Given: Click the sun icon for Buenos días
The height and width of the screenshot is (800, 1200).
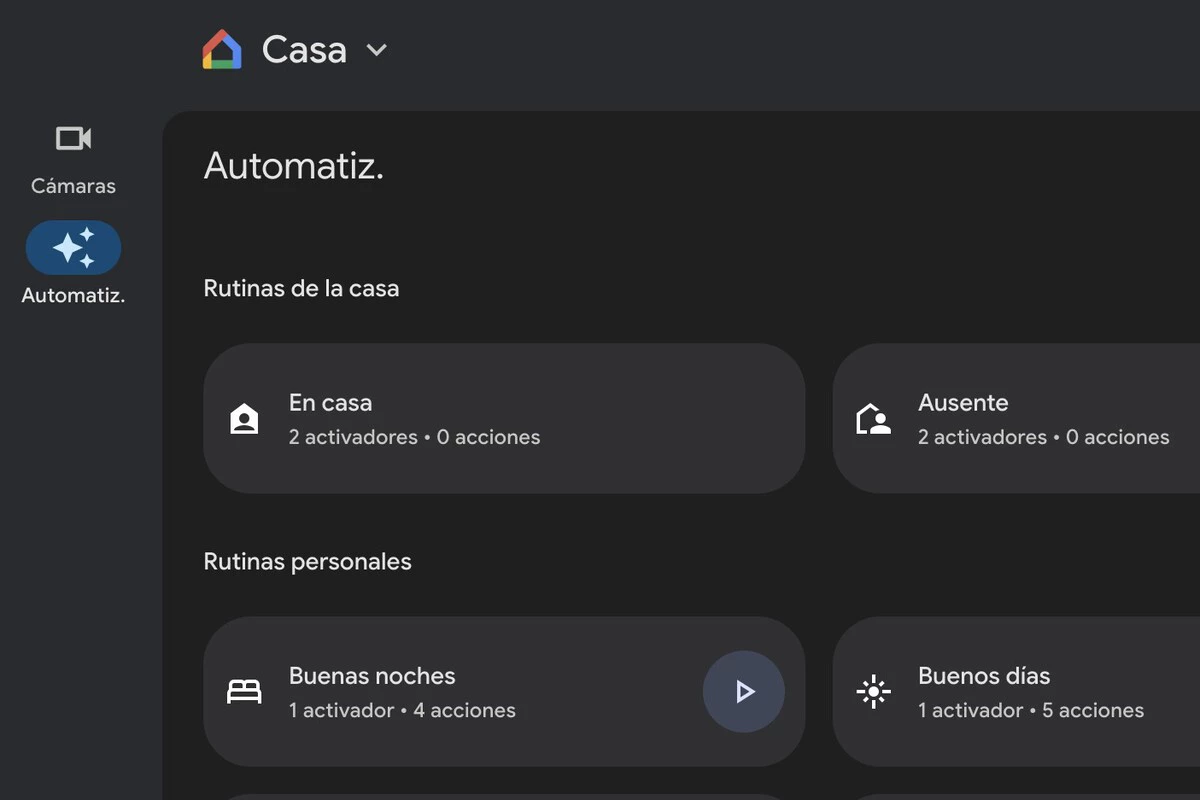Looking at the screenshot, I should (x=873, y=692).
